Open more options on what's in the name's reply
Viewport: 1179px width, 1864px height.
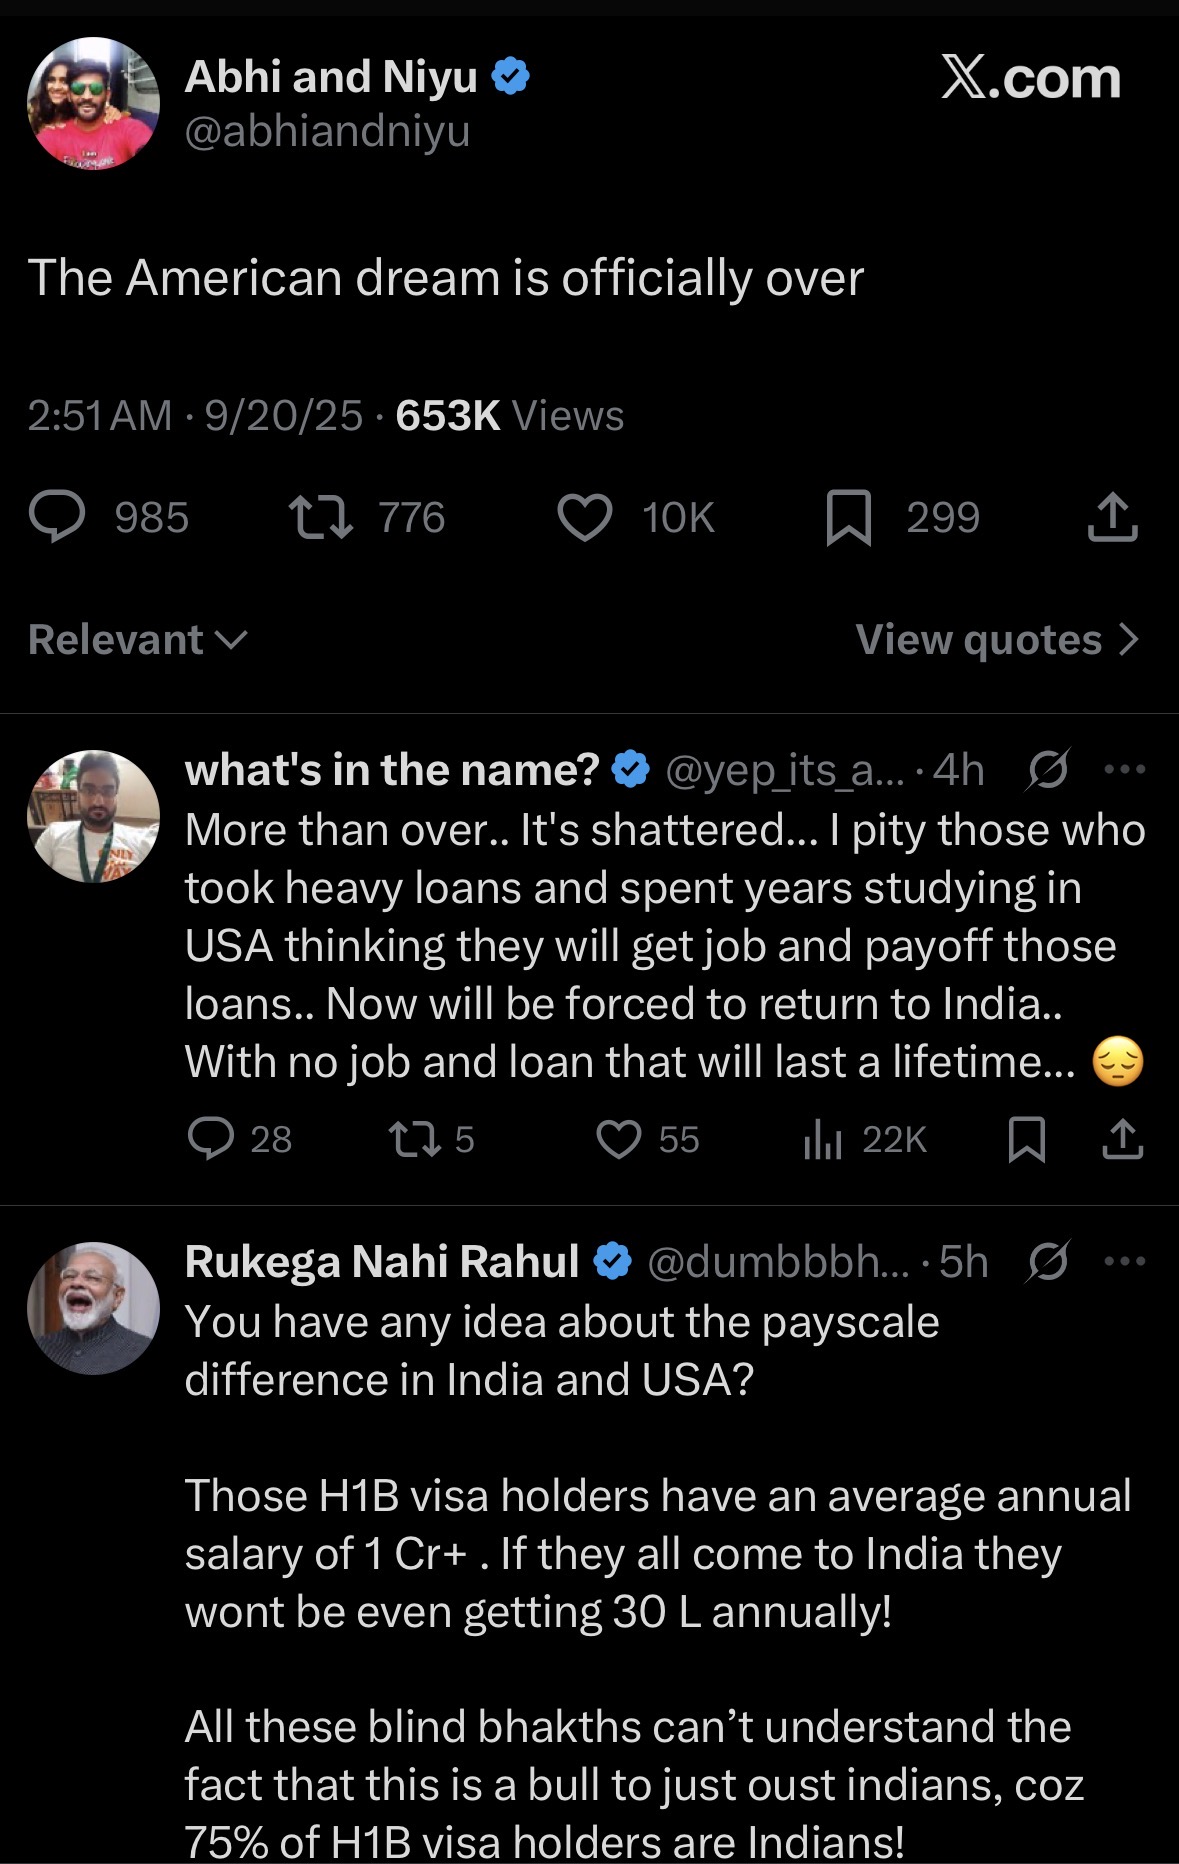1124,770
